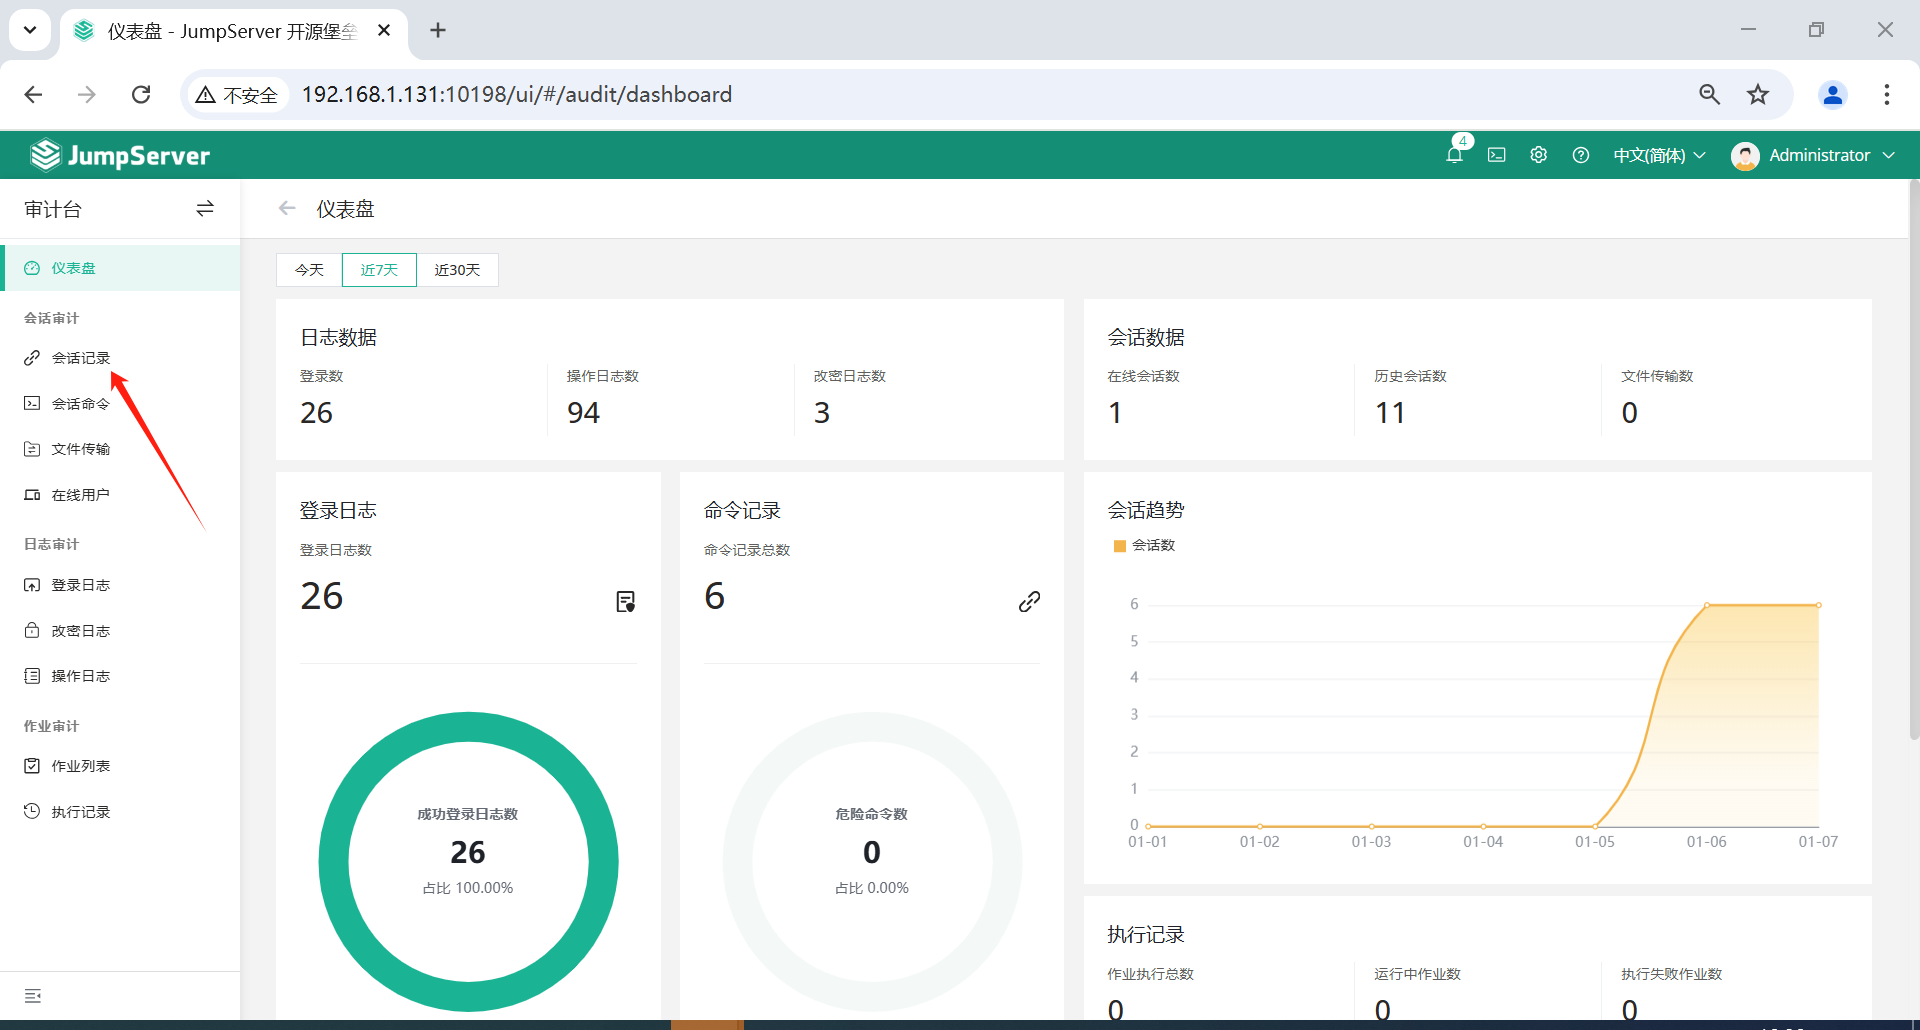Click the JumpServer logo

[x=120, y=155]
